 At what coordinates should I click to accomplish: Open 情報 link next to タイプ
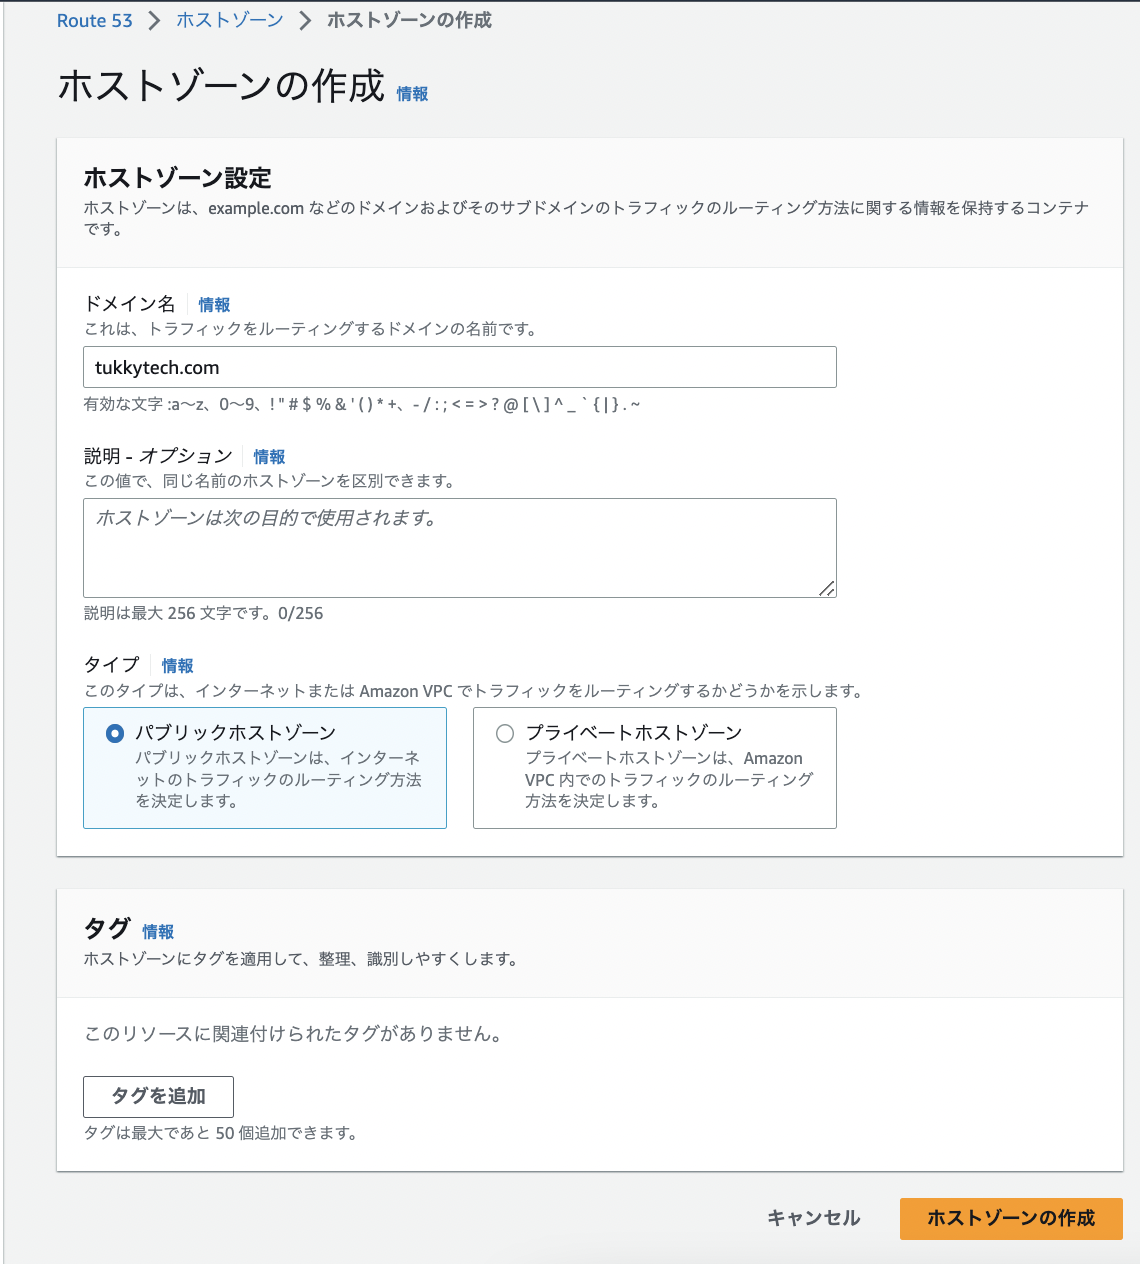click(x=178, y=666)
